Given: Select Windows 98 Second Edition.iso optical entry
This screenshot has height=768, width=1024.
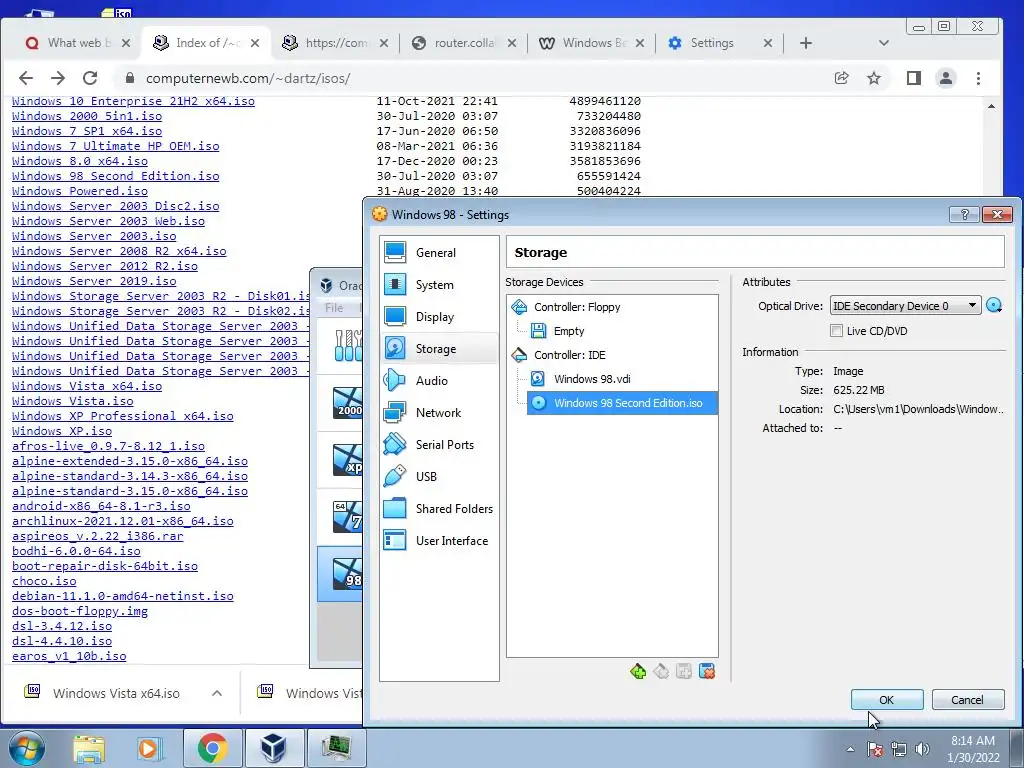Looking at the screenshot, I should click(x=622, y=403).
